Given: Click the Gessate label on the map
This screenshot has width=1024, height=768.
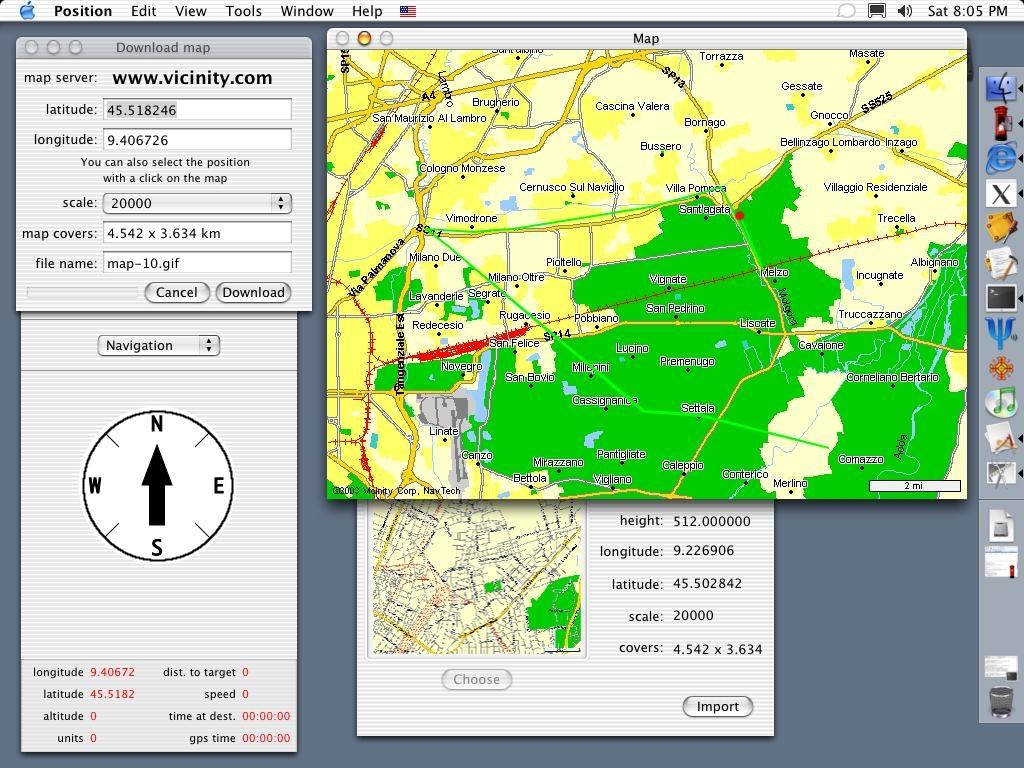Looking at the screenshot, I should 801,86.
